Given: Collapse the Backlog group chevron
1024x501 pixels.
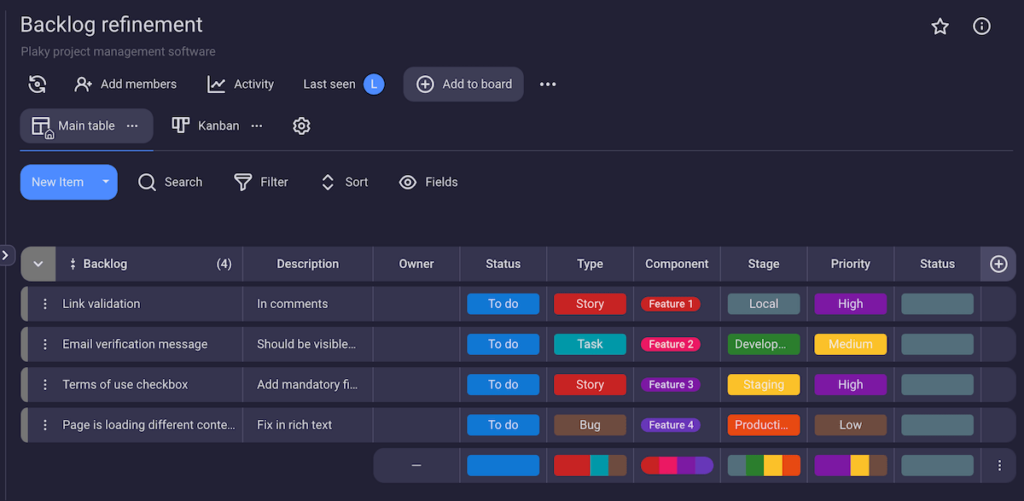Looking at the screenshot, I should [38, 264].
